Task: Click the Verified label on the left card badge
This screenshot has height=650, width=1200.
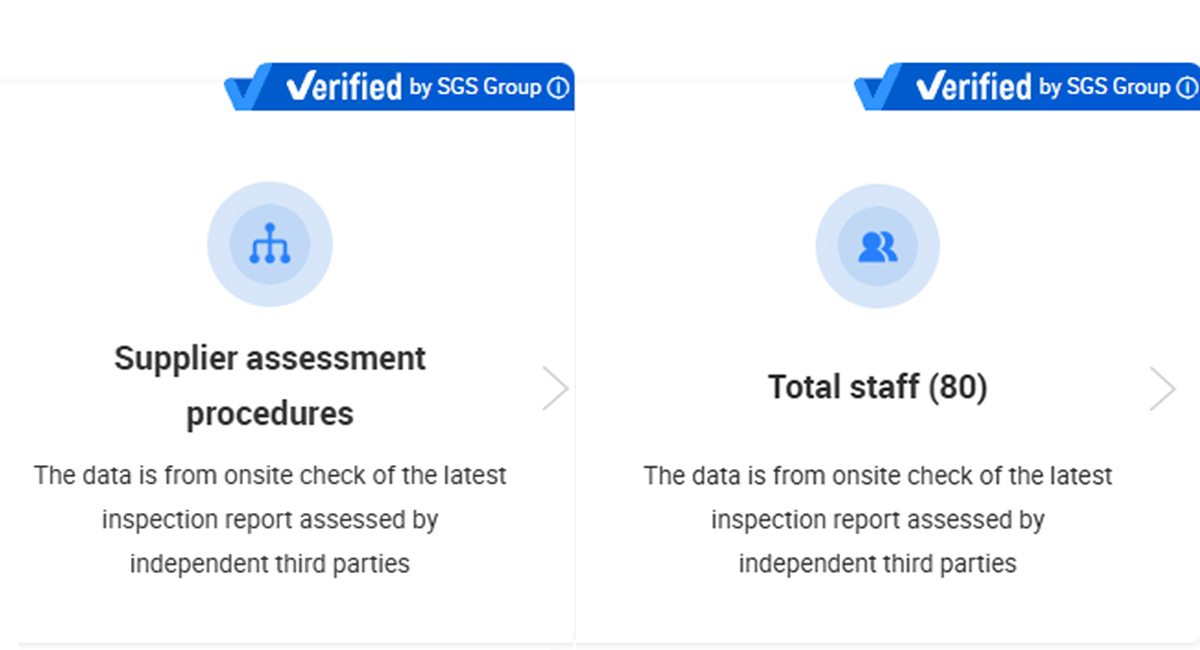Action: (344, 87)
